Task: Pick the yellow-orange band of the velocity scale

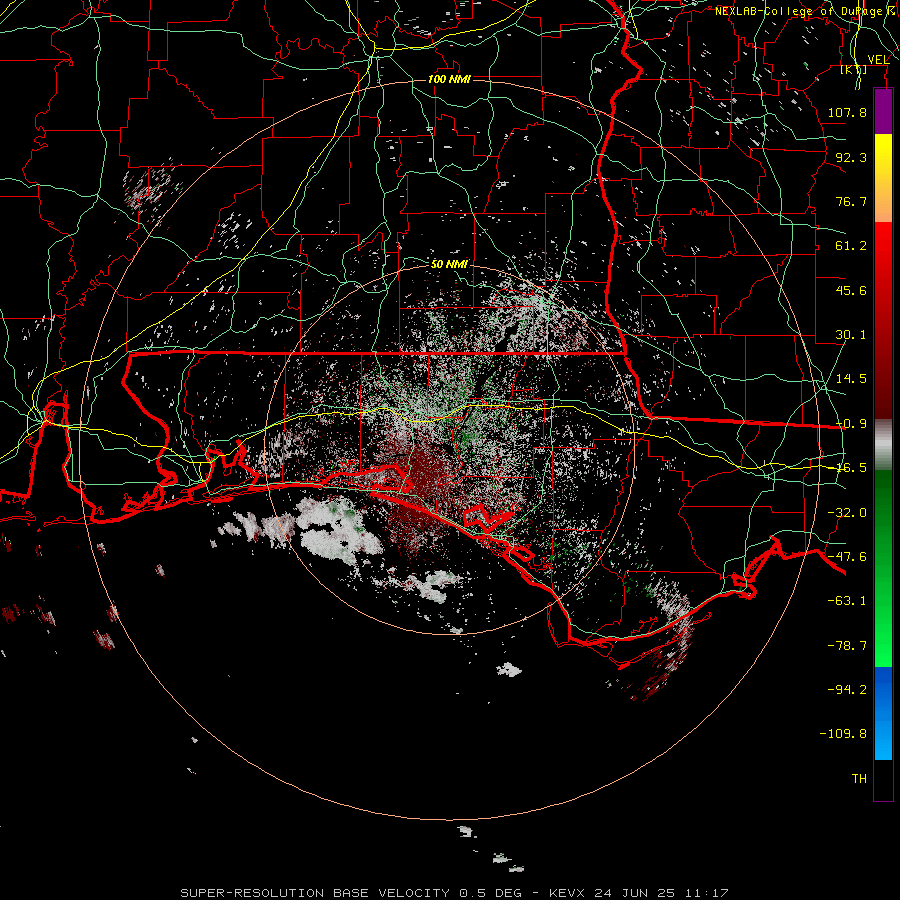Action: coord(883,178)
